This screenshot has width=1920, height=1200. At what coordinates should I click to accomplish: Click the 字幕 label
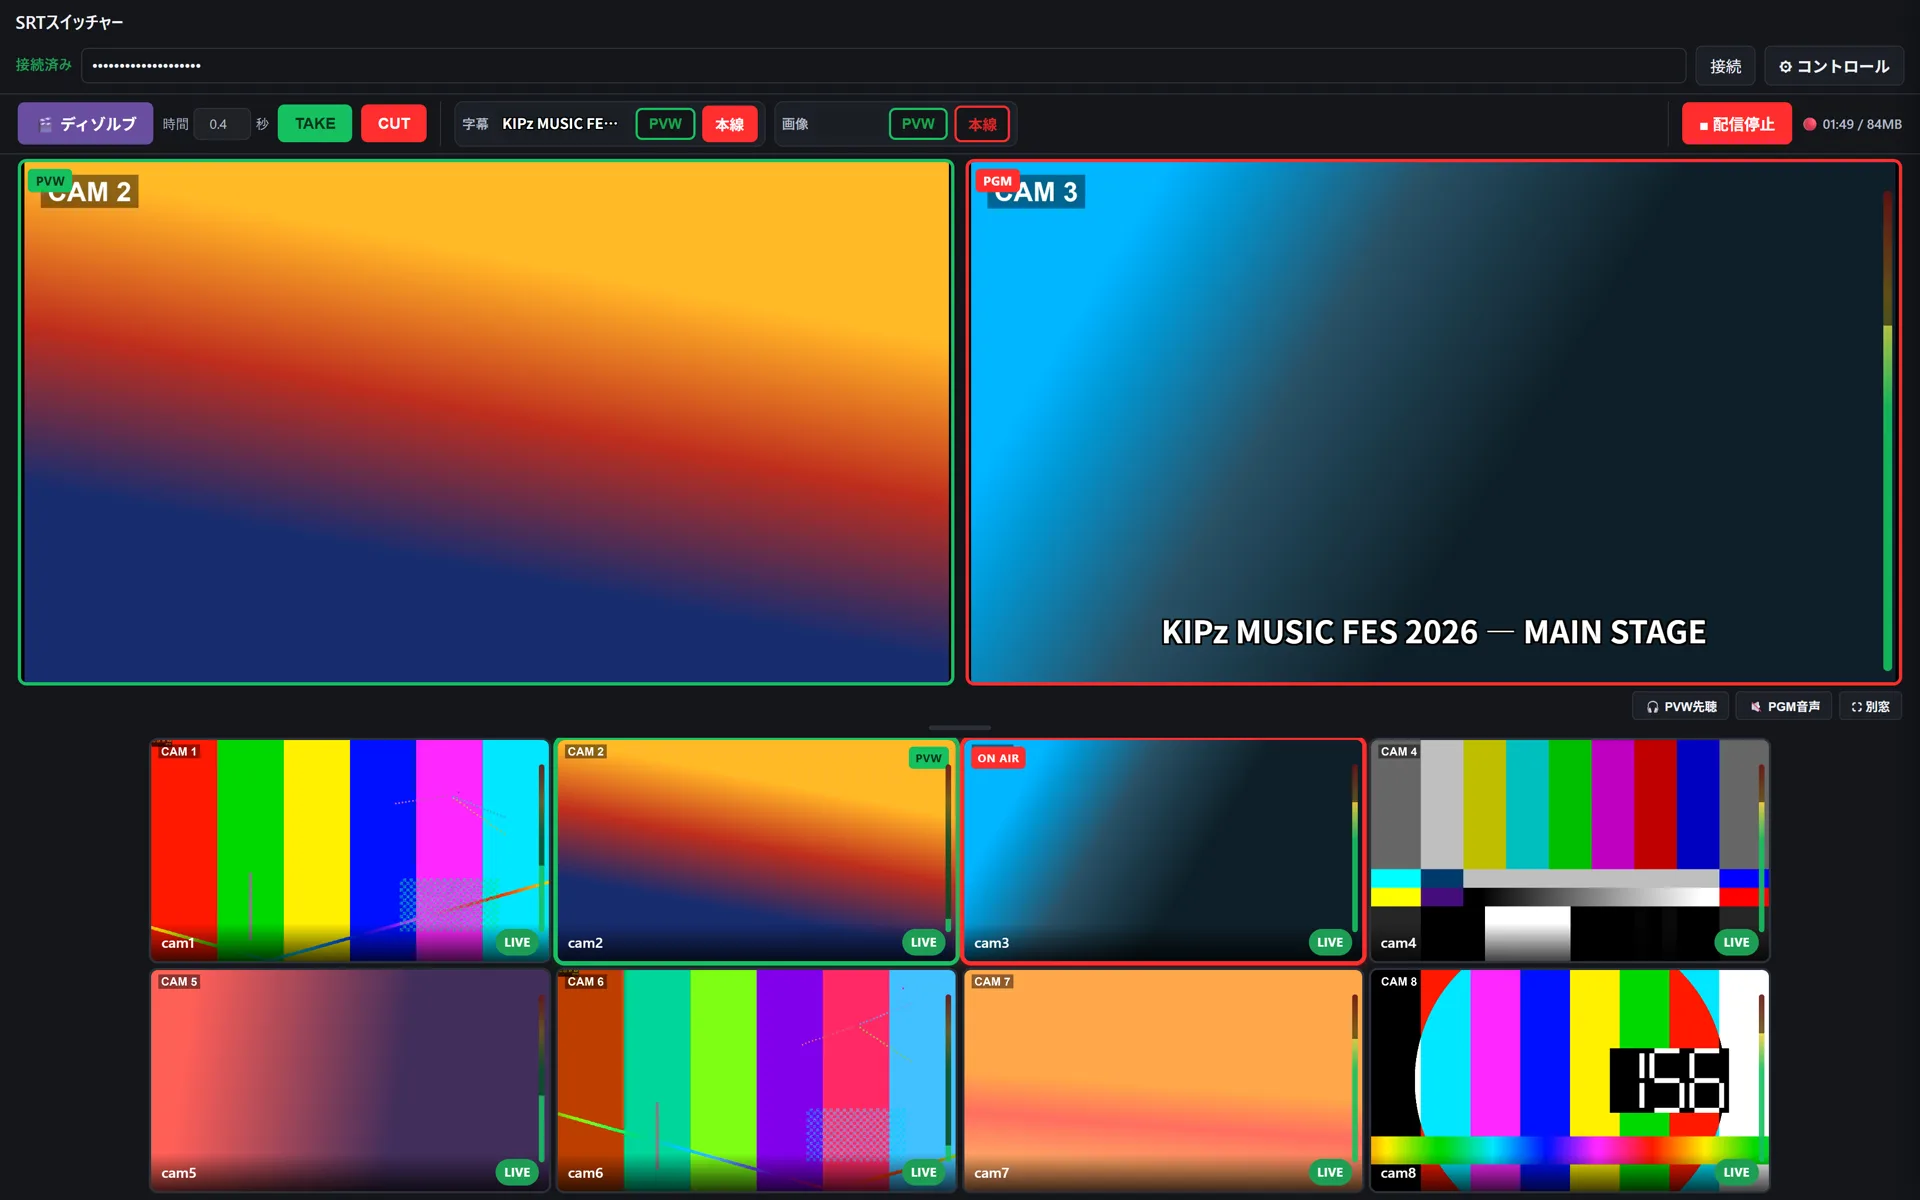point(475,124)
